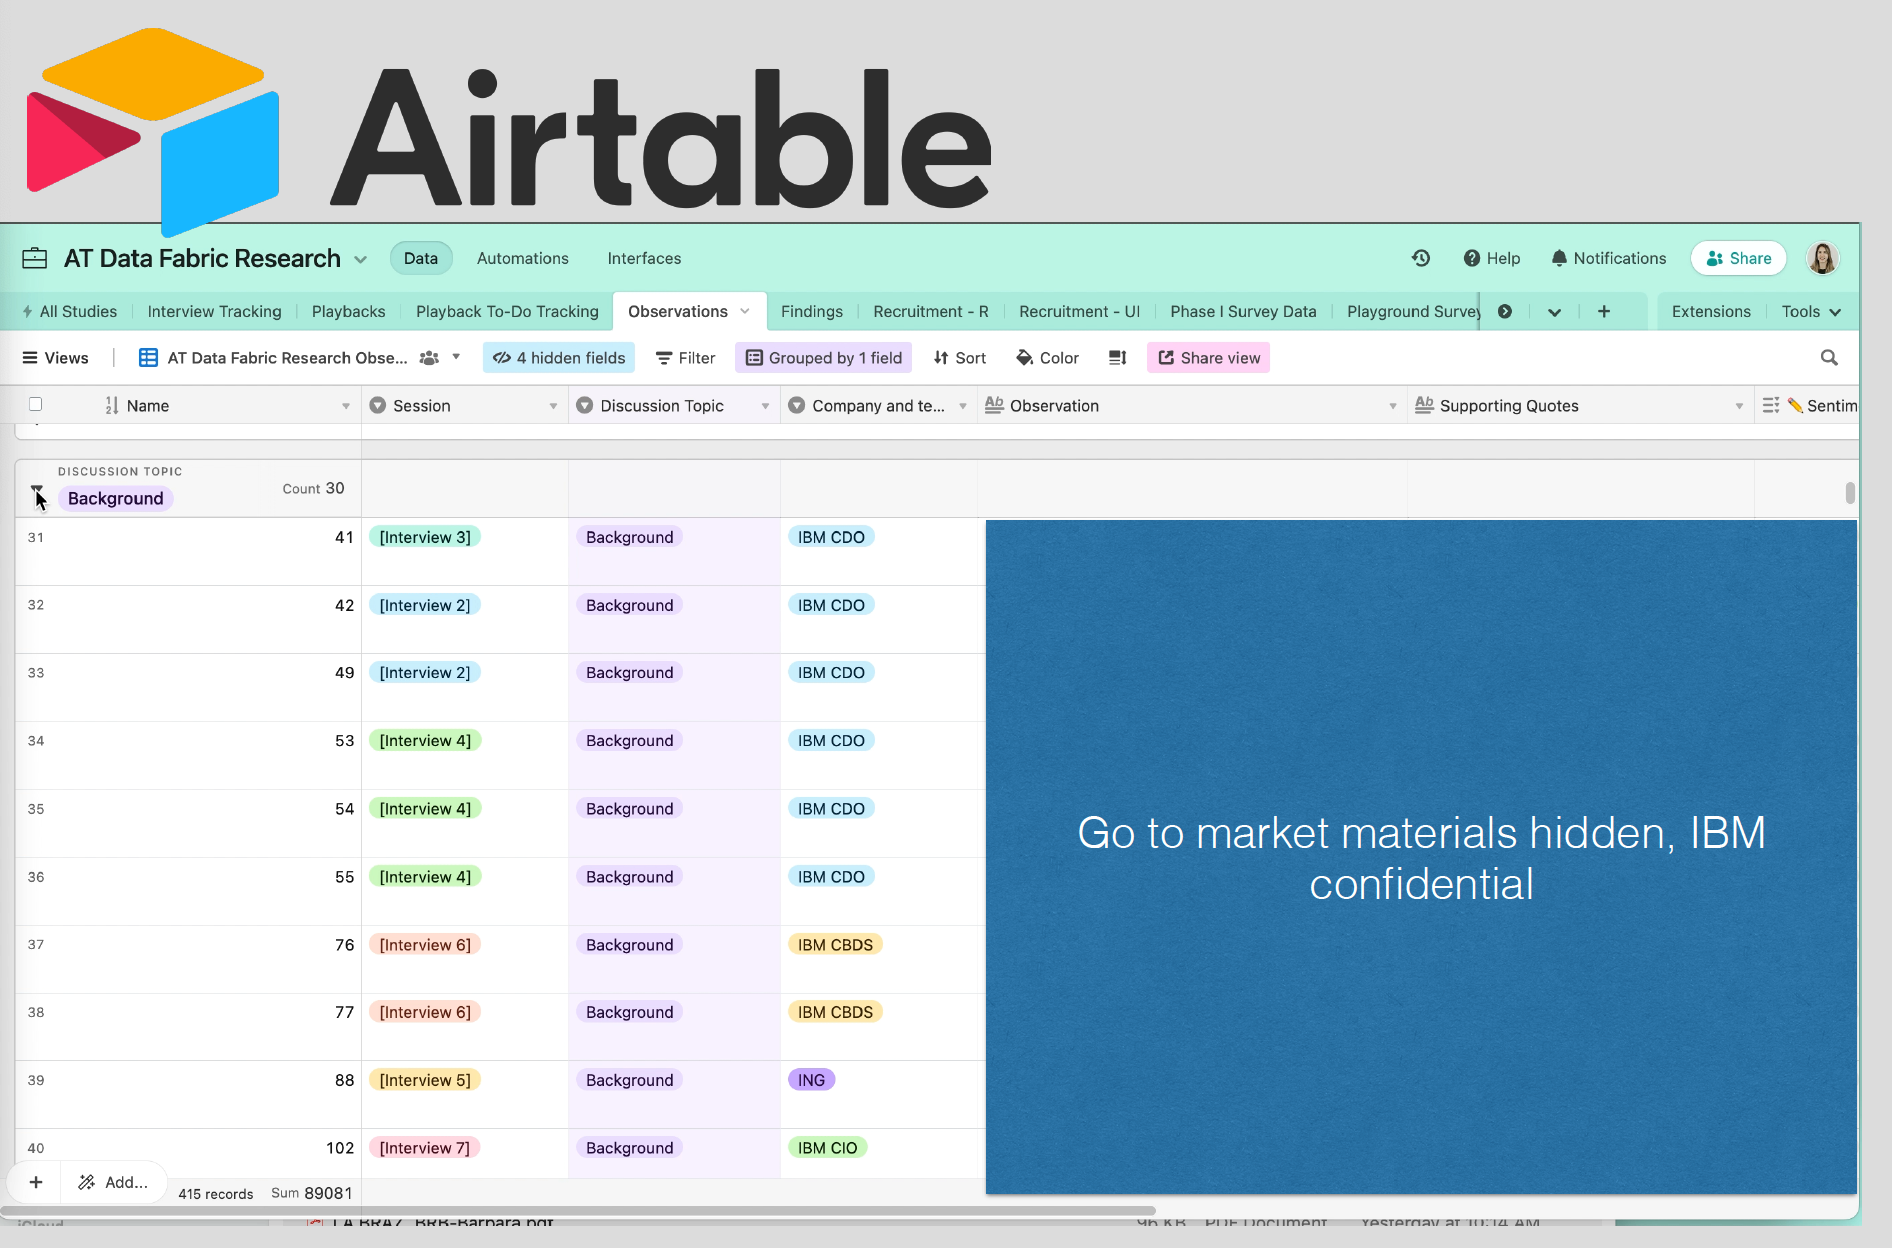
Task: Open the tables list chevron dropdown
Action: (x=1554, y=312)
